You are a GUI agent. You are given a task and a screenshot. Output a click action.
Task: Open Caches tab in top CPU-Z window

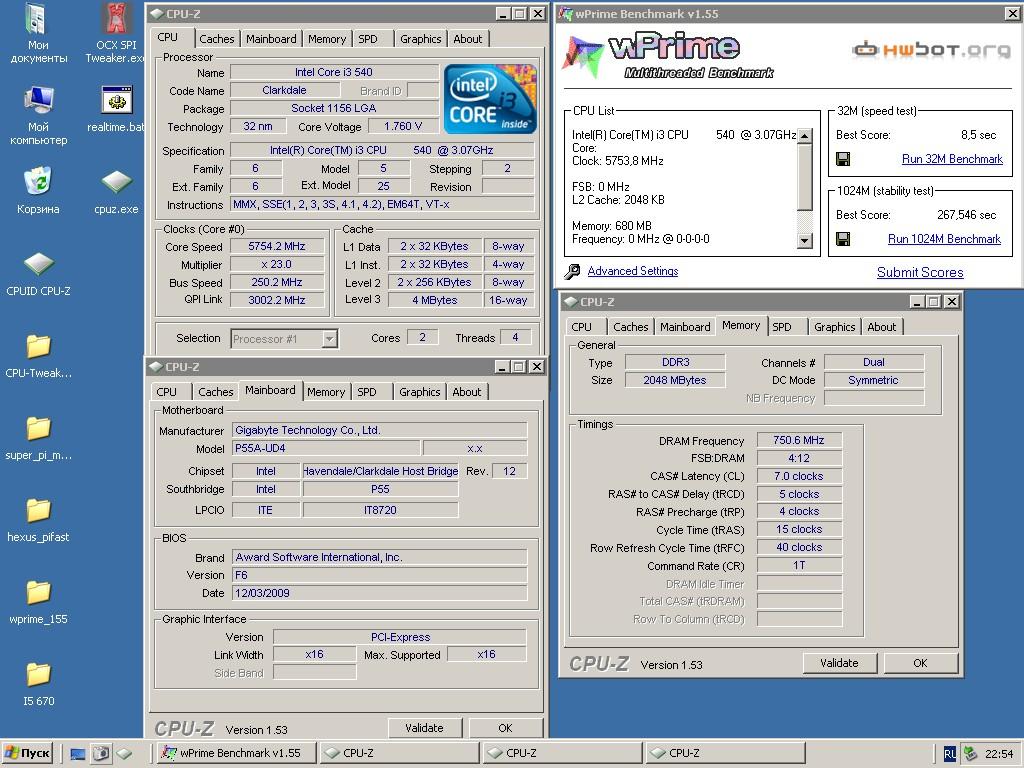point(217,39)
